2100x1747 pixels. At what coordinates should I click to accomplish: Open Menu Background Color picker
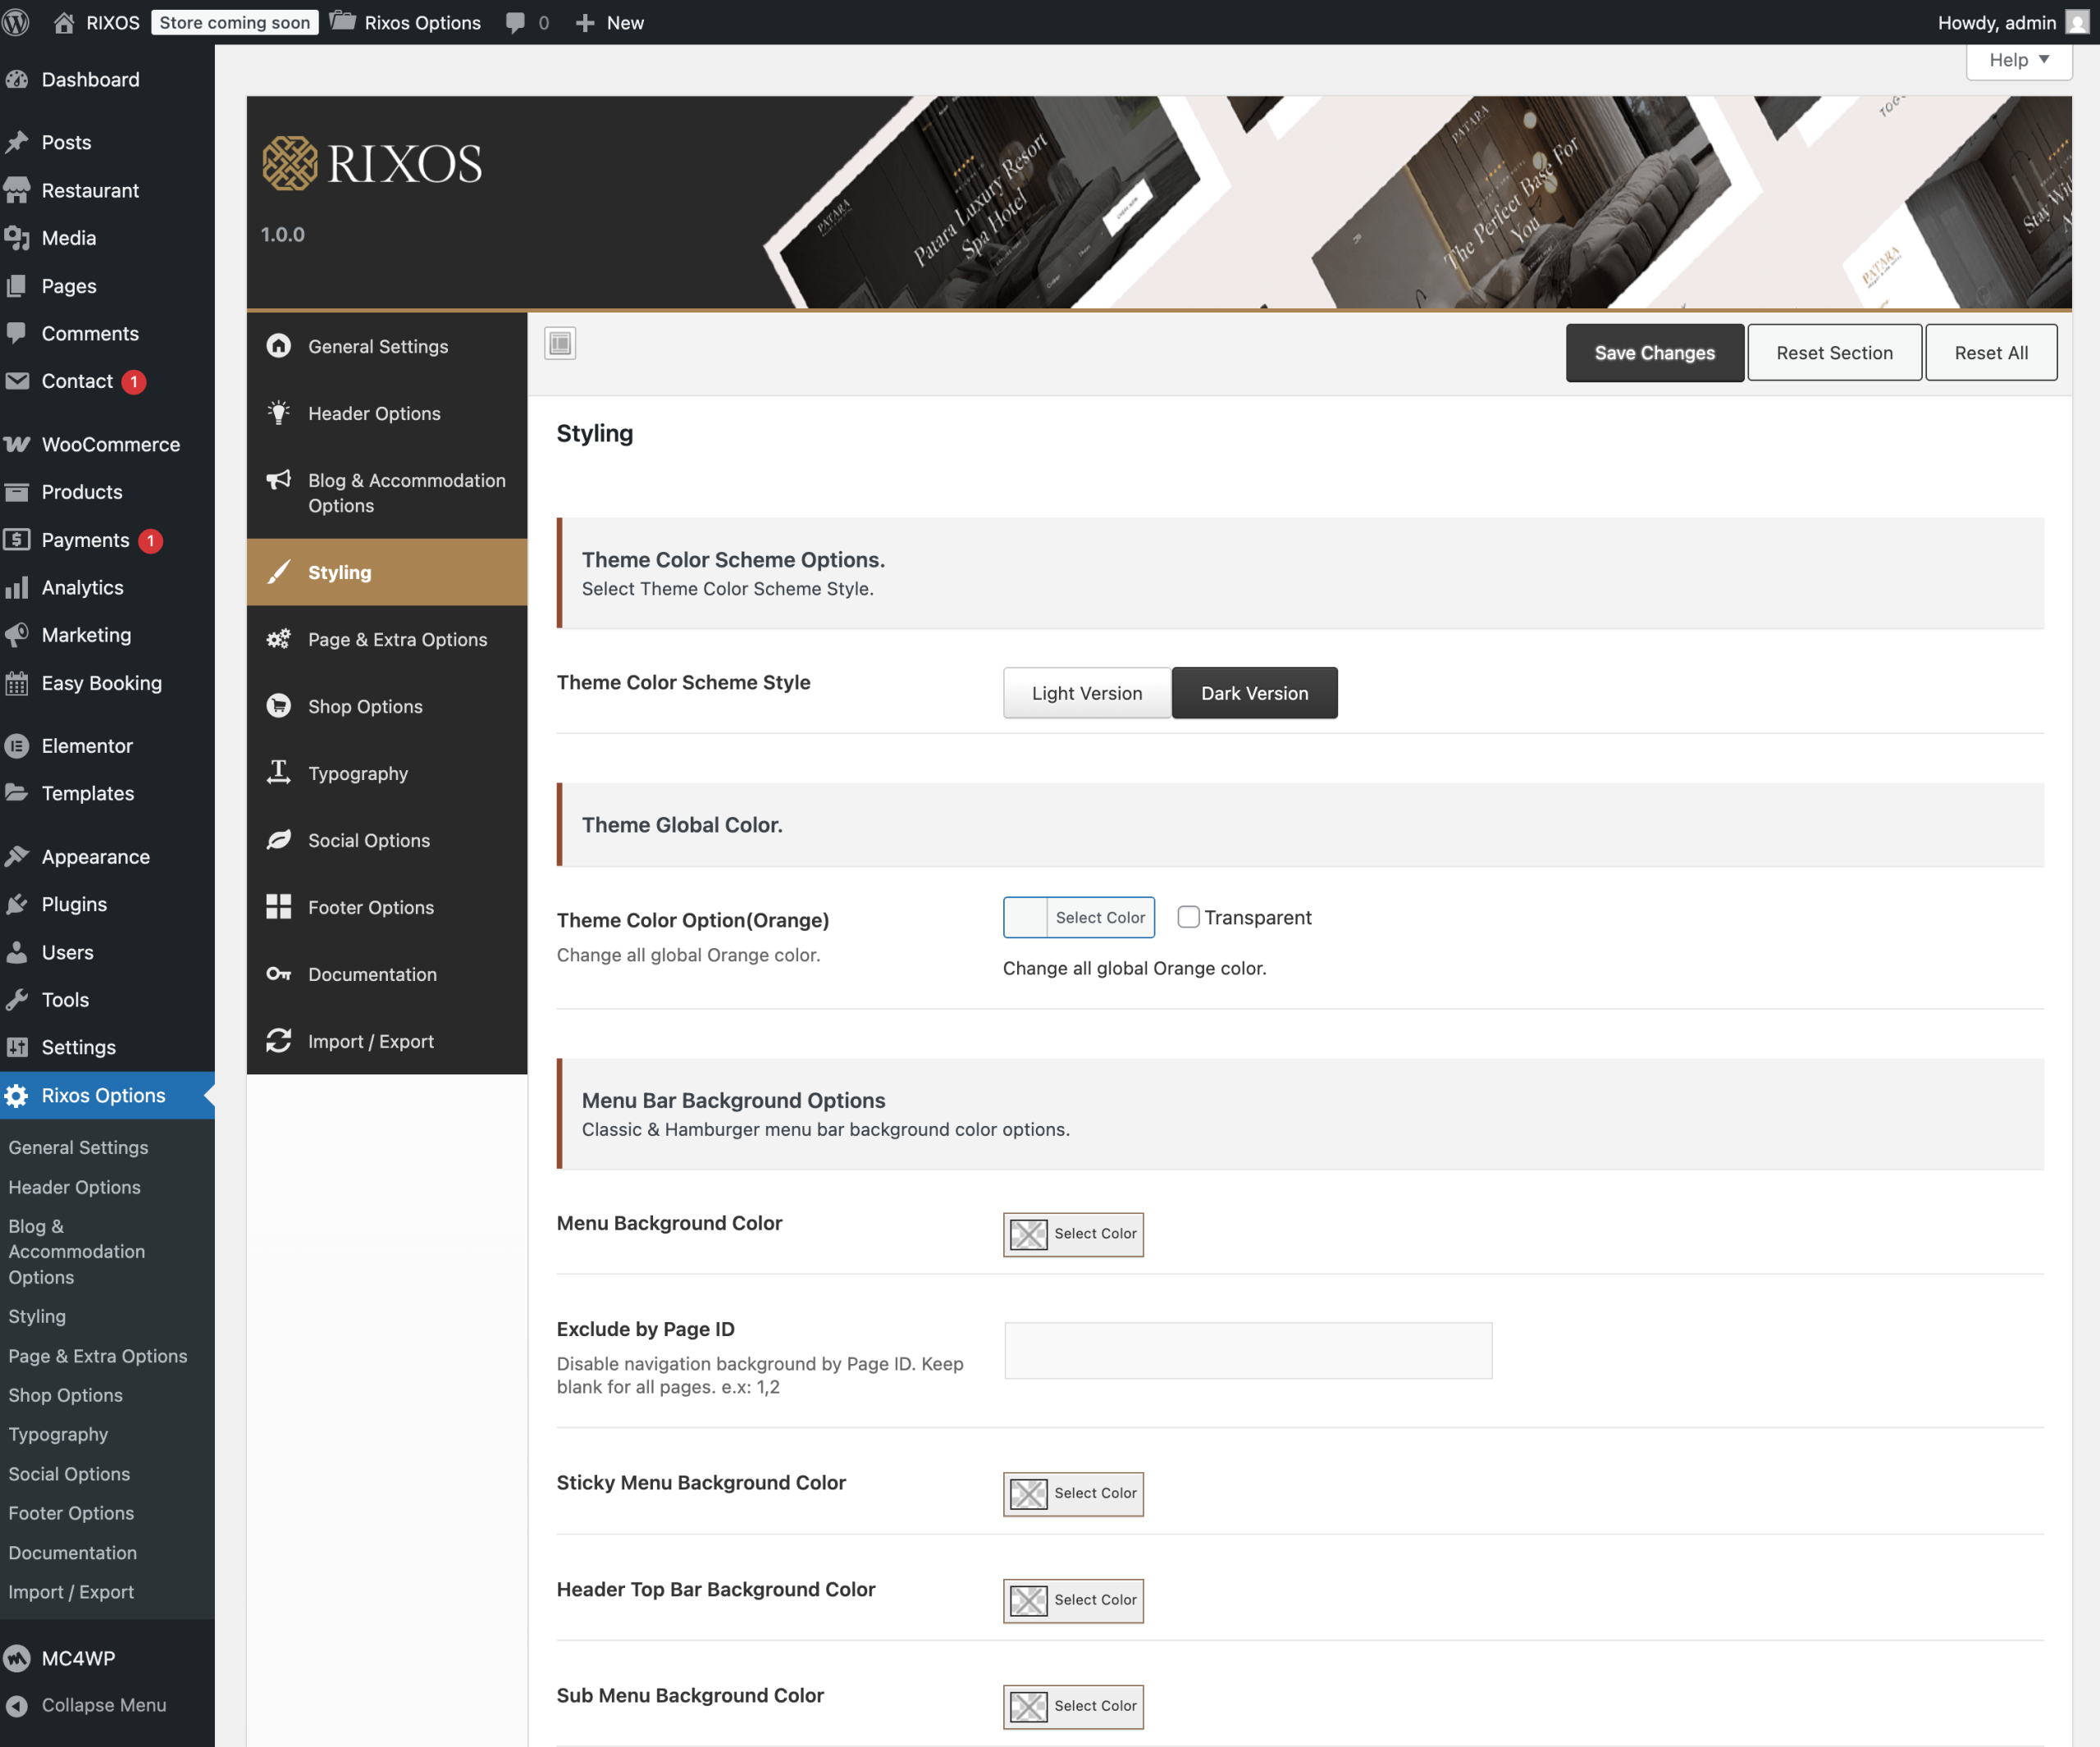1073,1234
